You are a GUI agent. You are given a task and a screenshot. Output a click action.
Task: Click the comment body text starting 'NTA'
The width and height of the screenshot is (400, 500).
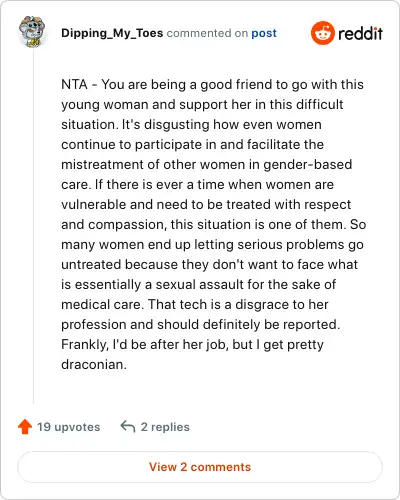click(x=213, y=224)
